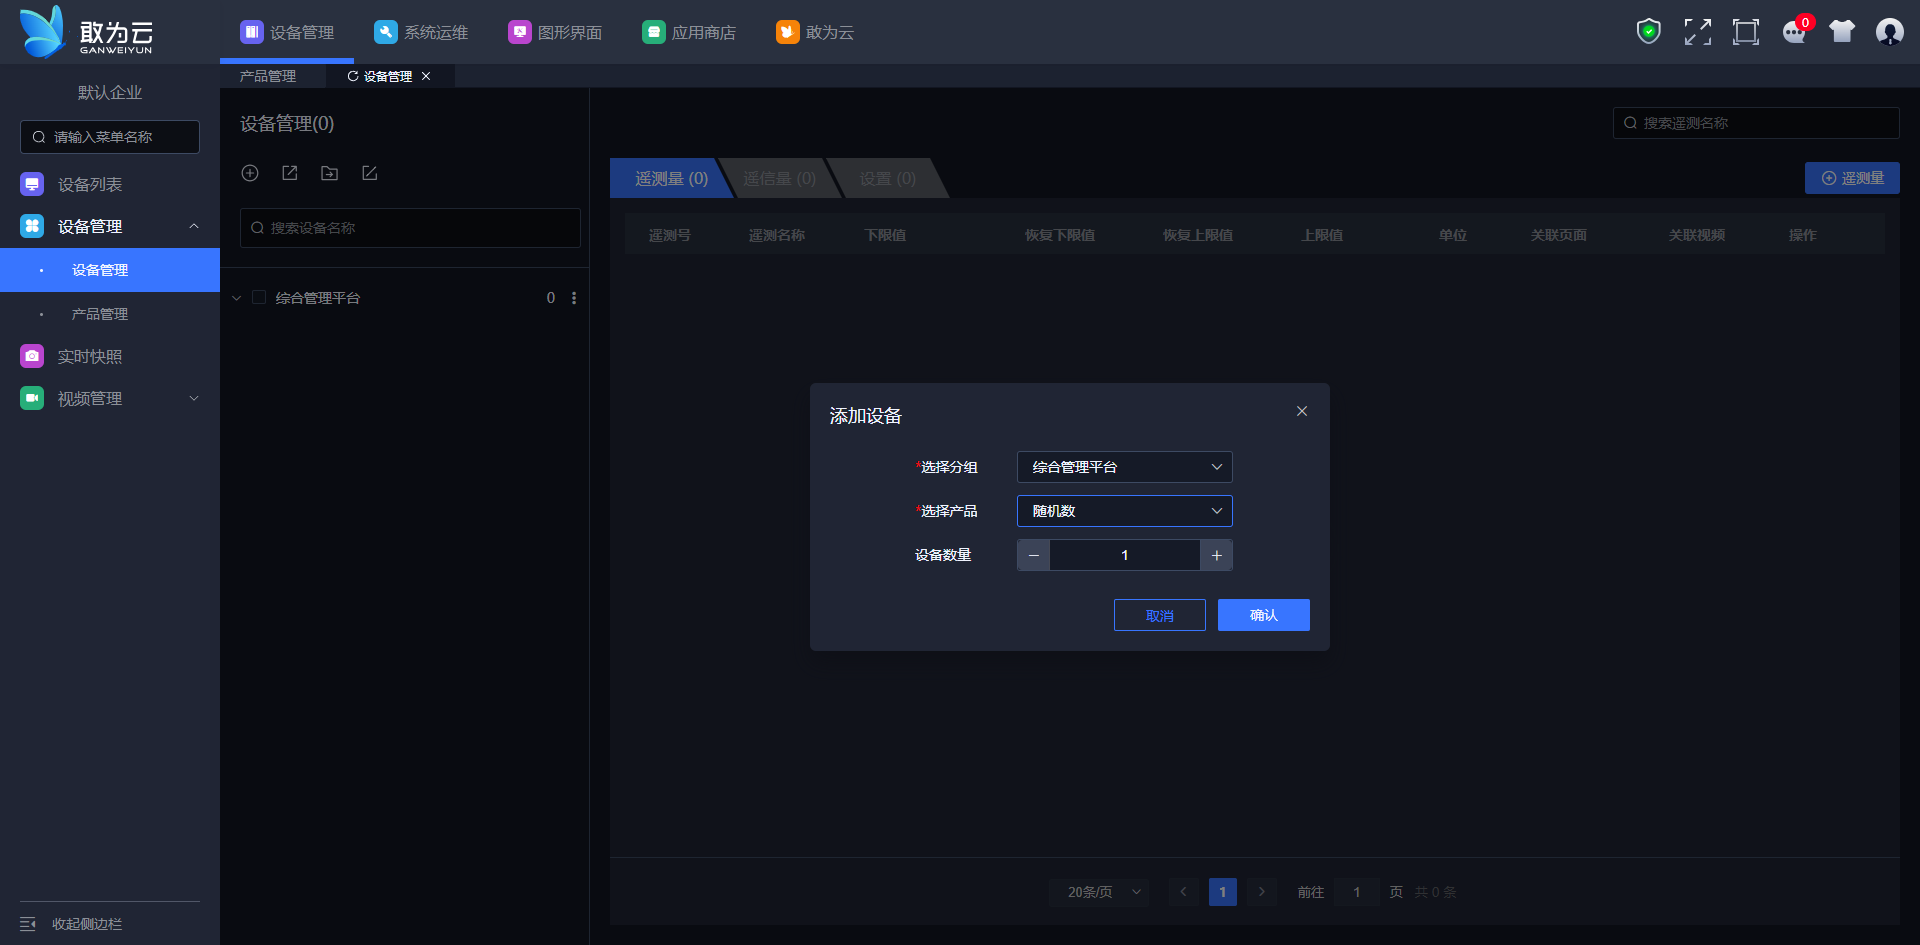Open the 选择产品 dropdown
The image size is (1920, 945).
1125,511
